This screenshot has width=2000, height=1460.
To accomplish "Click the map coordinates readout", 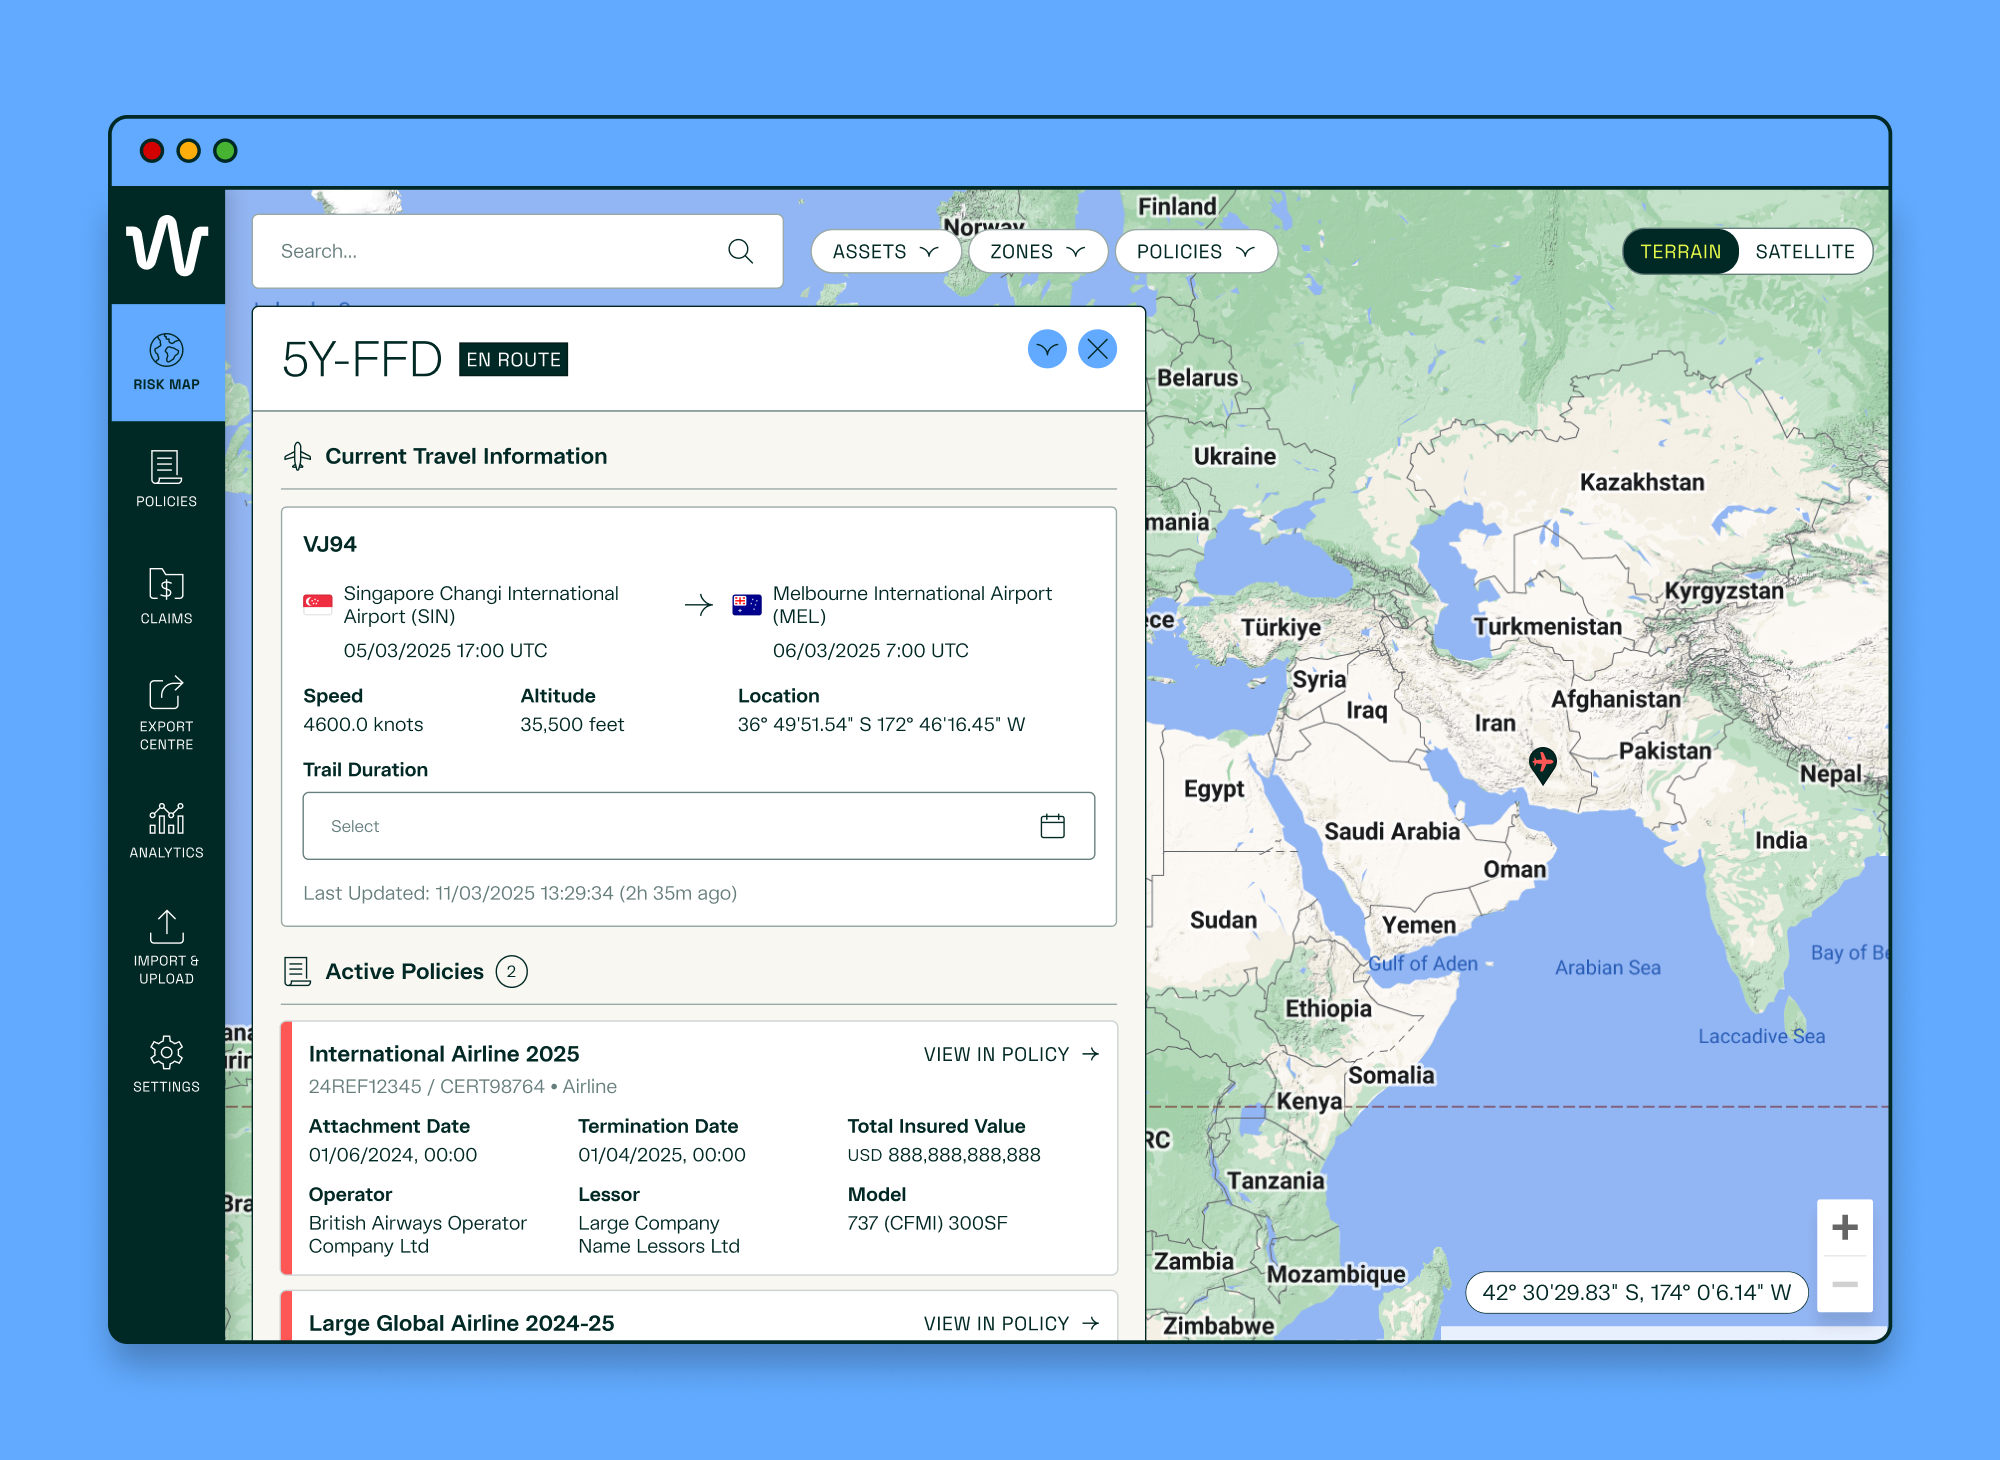I will tap(1637, 1292).
